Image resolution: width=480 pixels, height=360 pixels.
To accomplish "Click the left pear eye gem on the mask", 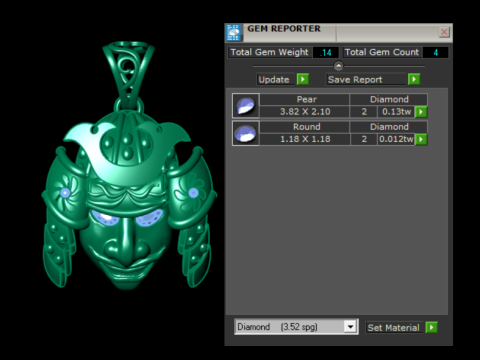I will [x=105, y=218].
